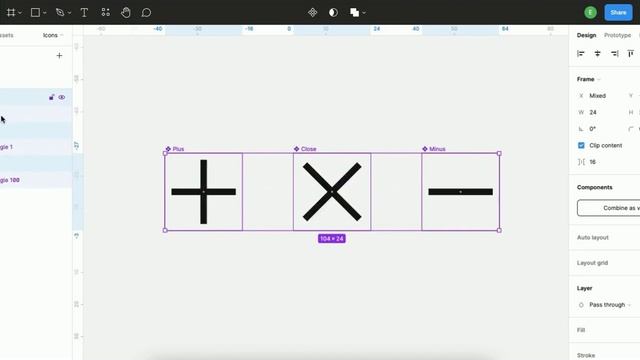640x360 pixels.
Task: Select the Close component label
Action: 308,149
